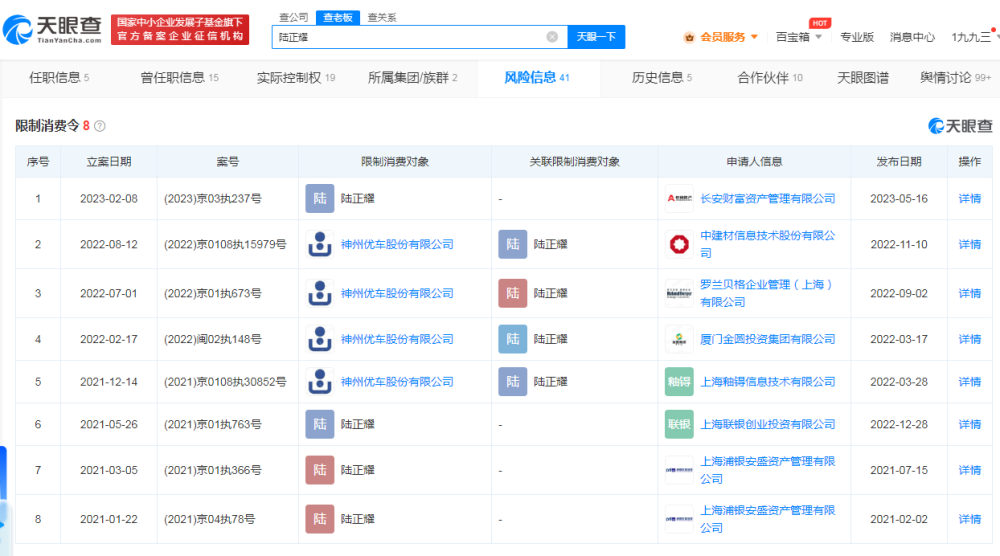Click the Tianyancha logo in header
Image resolution: width=1000 pixels, height=556 pixels.
(54, 29)
